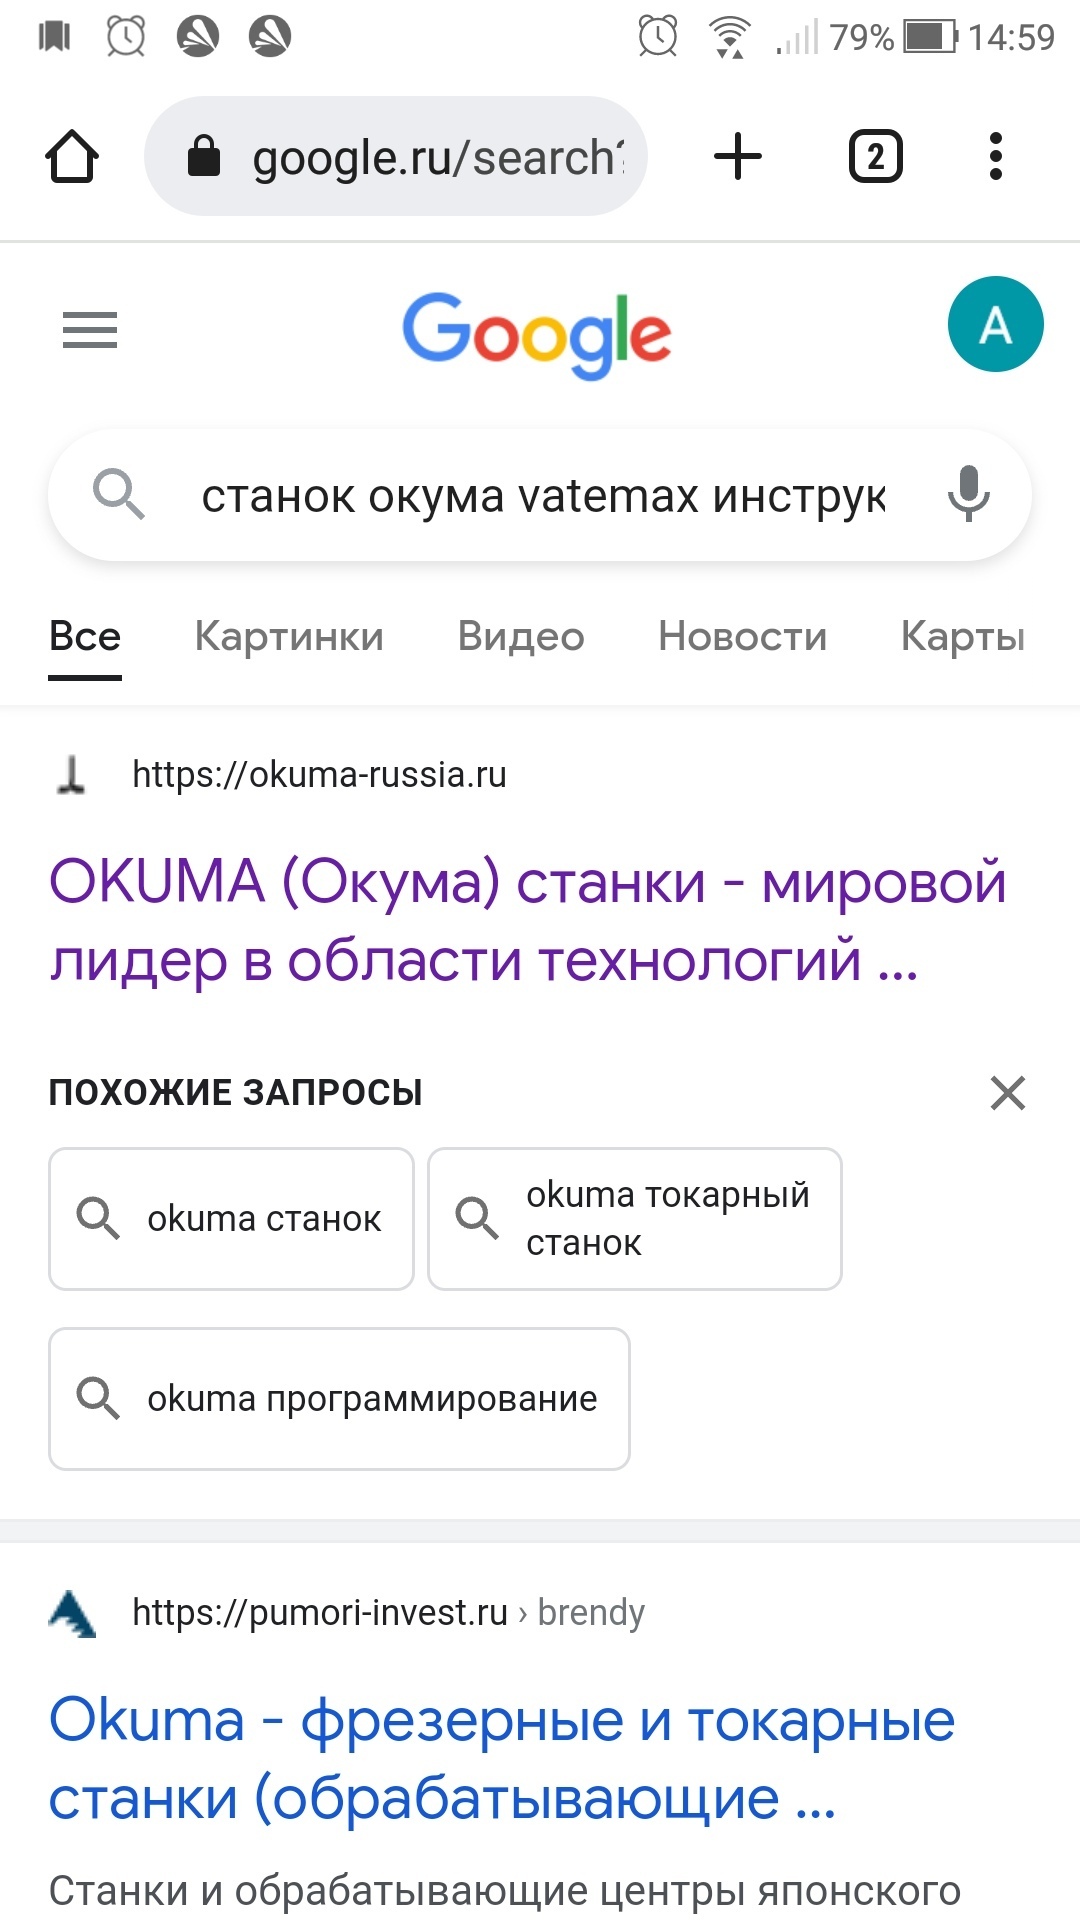
Task: Choose 'okuma программирование' suggestion
Action: click(x=339, y=1399)
